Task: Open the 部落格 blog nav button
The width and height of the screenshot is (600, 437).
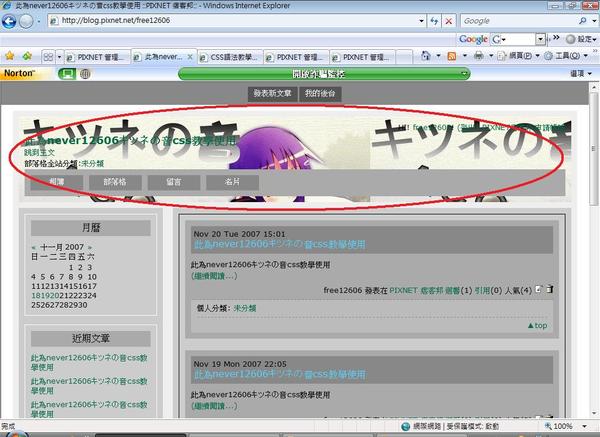Action: click(x=115, y=182)
